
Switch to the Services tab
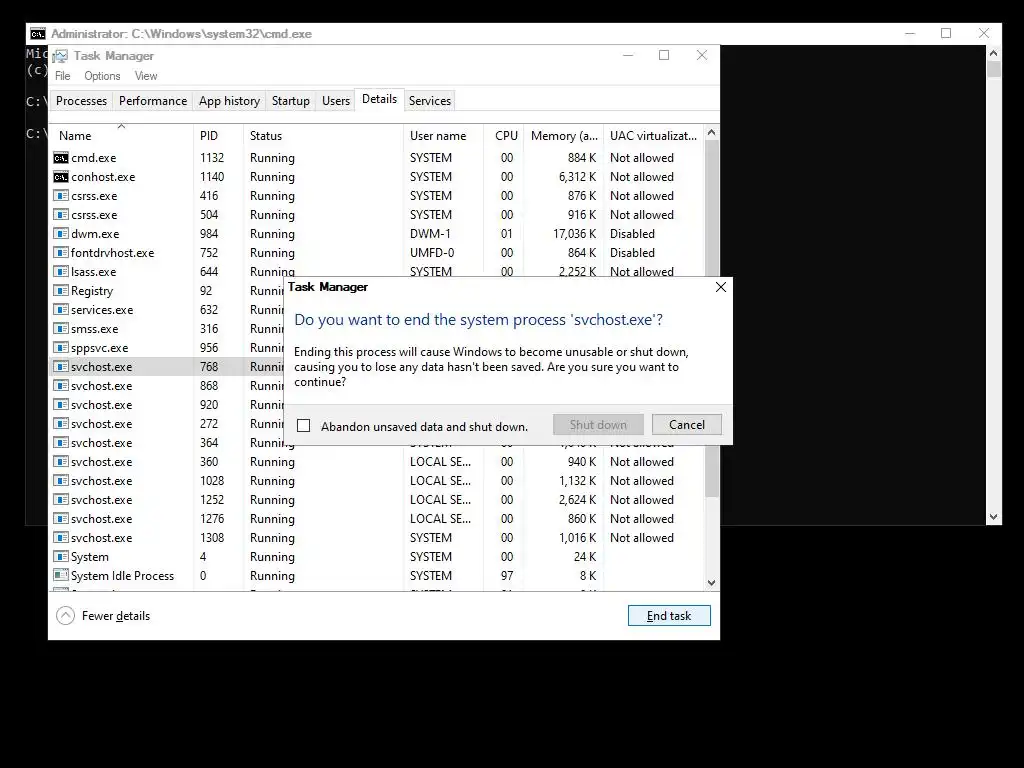[x=430, y=101]
